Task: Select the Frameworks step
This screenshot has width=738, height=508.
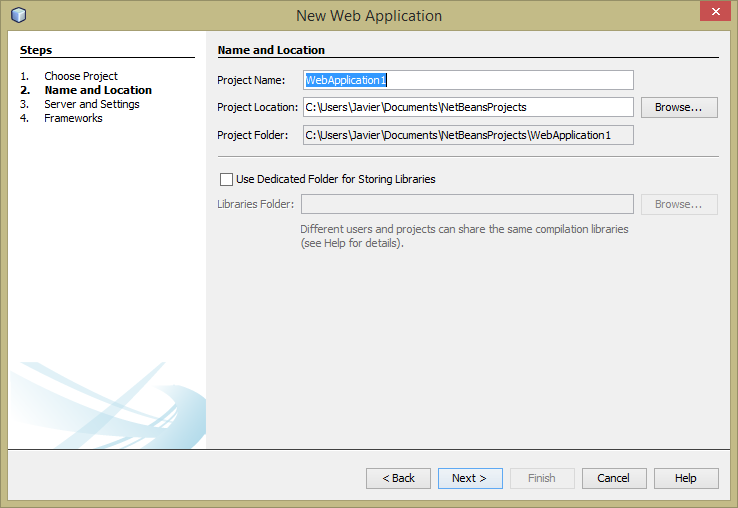Action: click(x=73, y=118)
